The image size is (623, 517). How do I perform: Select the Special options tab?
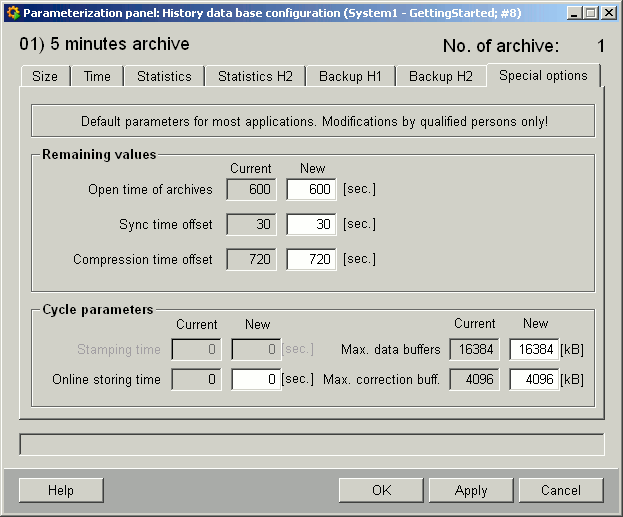click(543, 75)
